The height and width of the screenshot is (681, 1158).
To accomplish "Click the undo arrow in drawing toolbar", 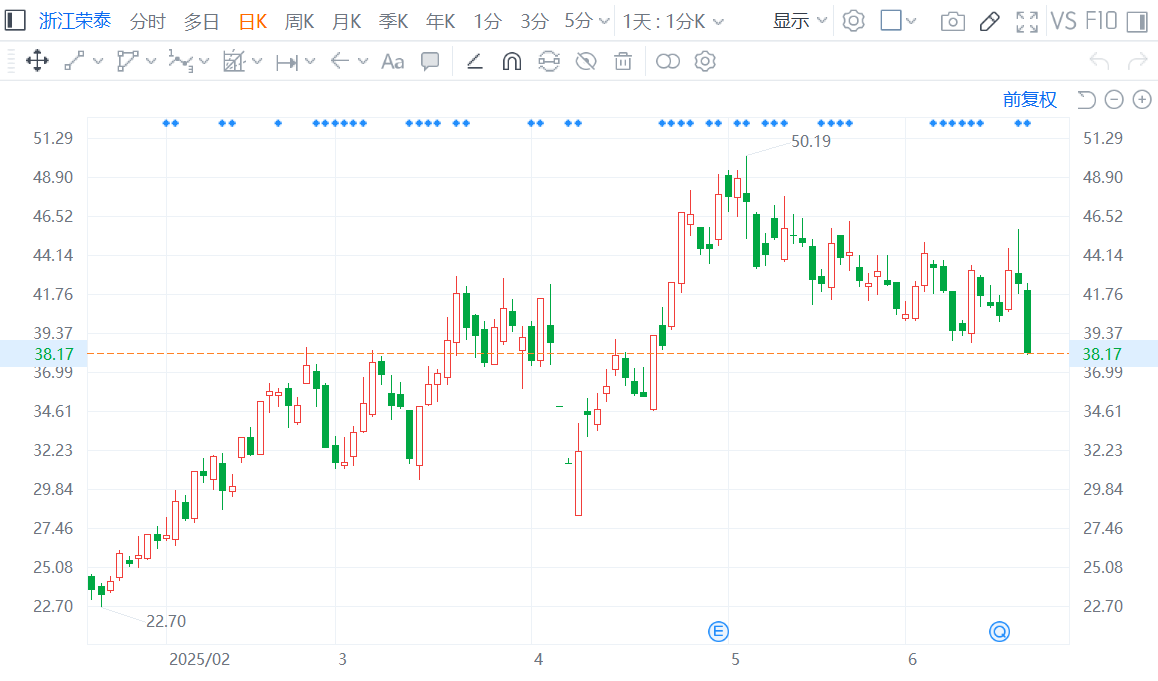I will click(x=1099, y=61).
